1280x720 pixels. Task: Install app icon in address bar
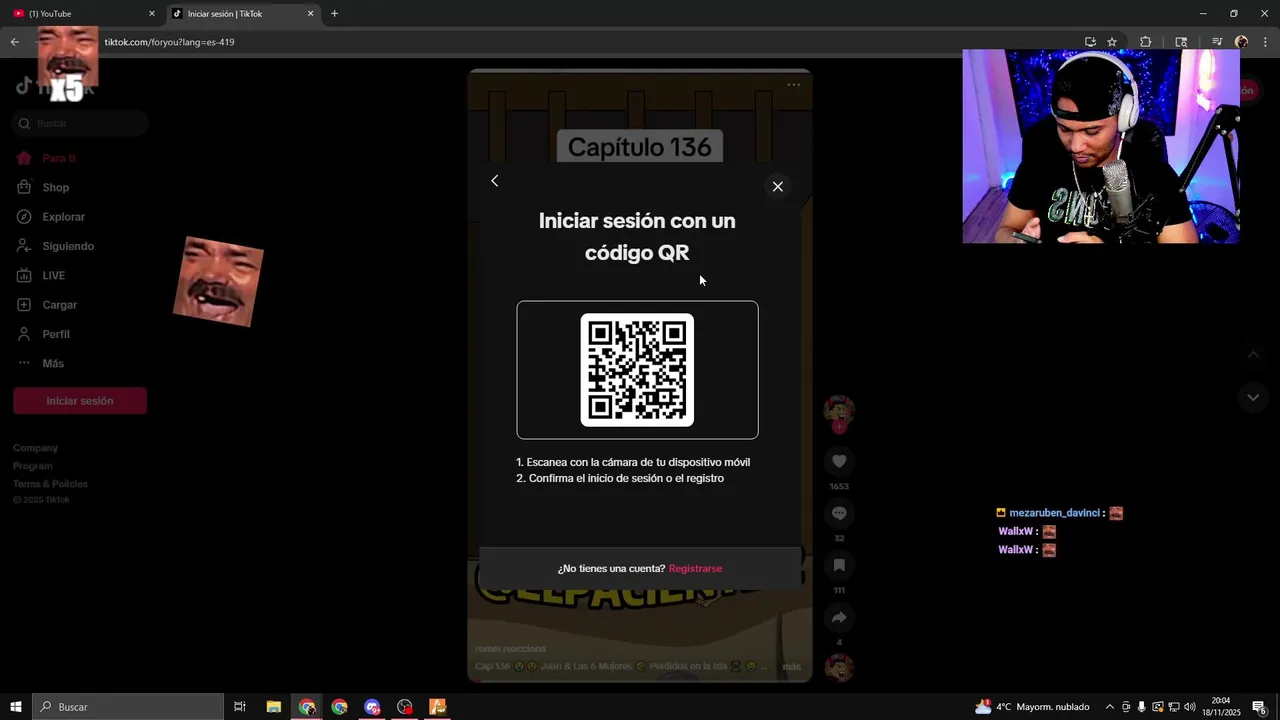pyautogui.click(x=1090, y=42)
